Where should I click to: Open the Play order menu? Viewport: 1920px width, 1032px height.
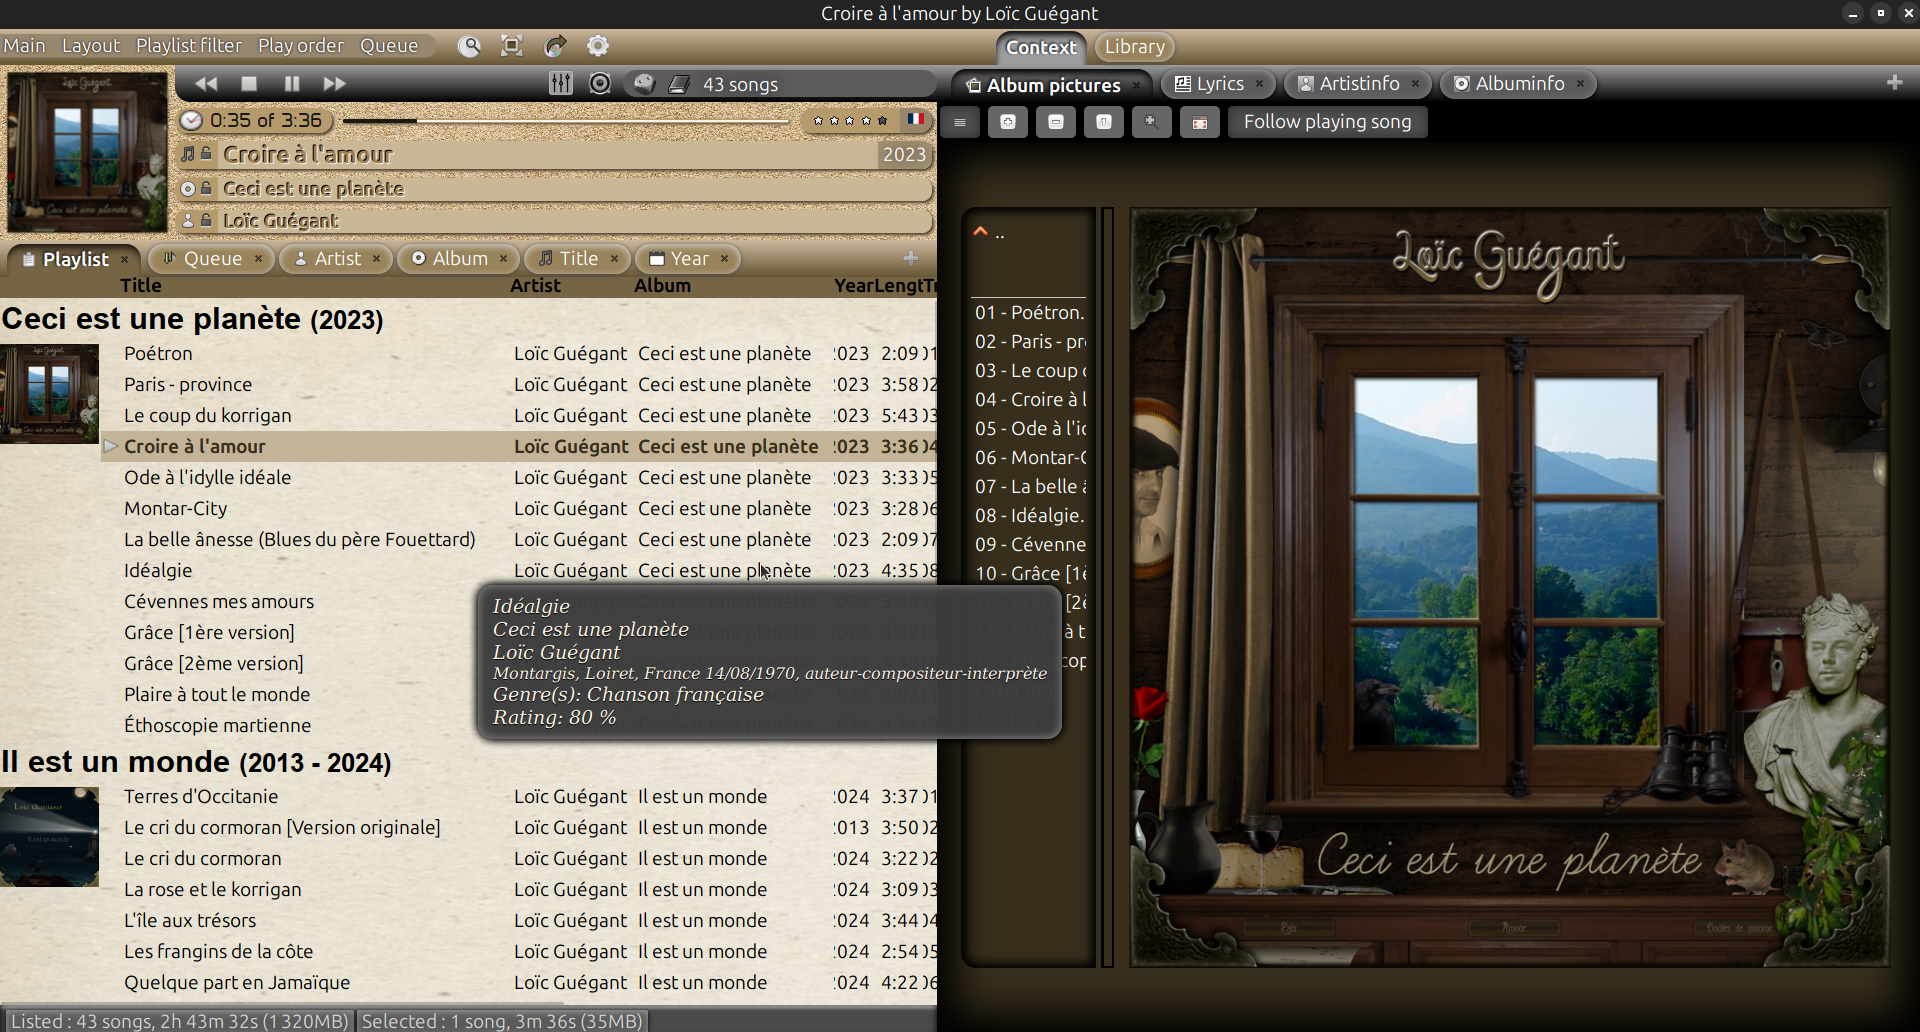(x=301, y=46)
